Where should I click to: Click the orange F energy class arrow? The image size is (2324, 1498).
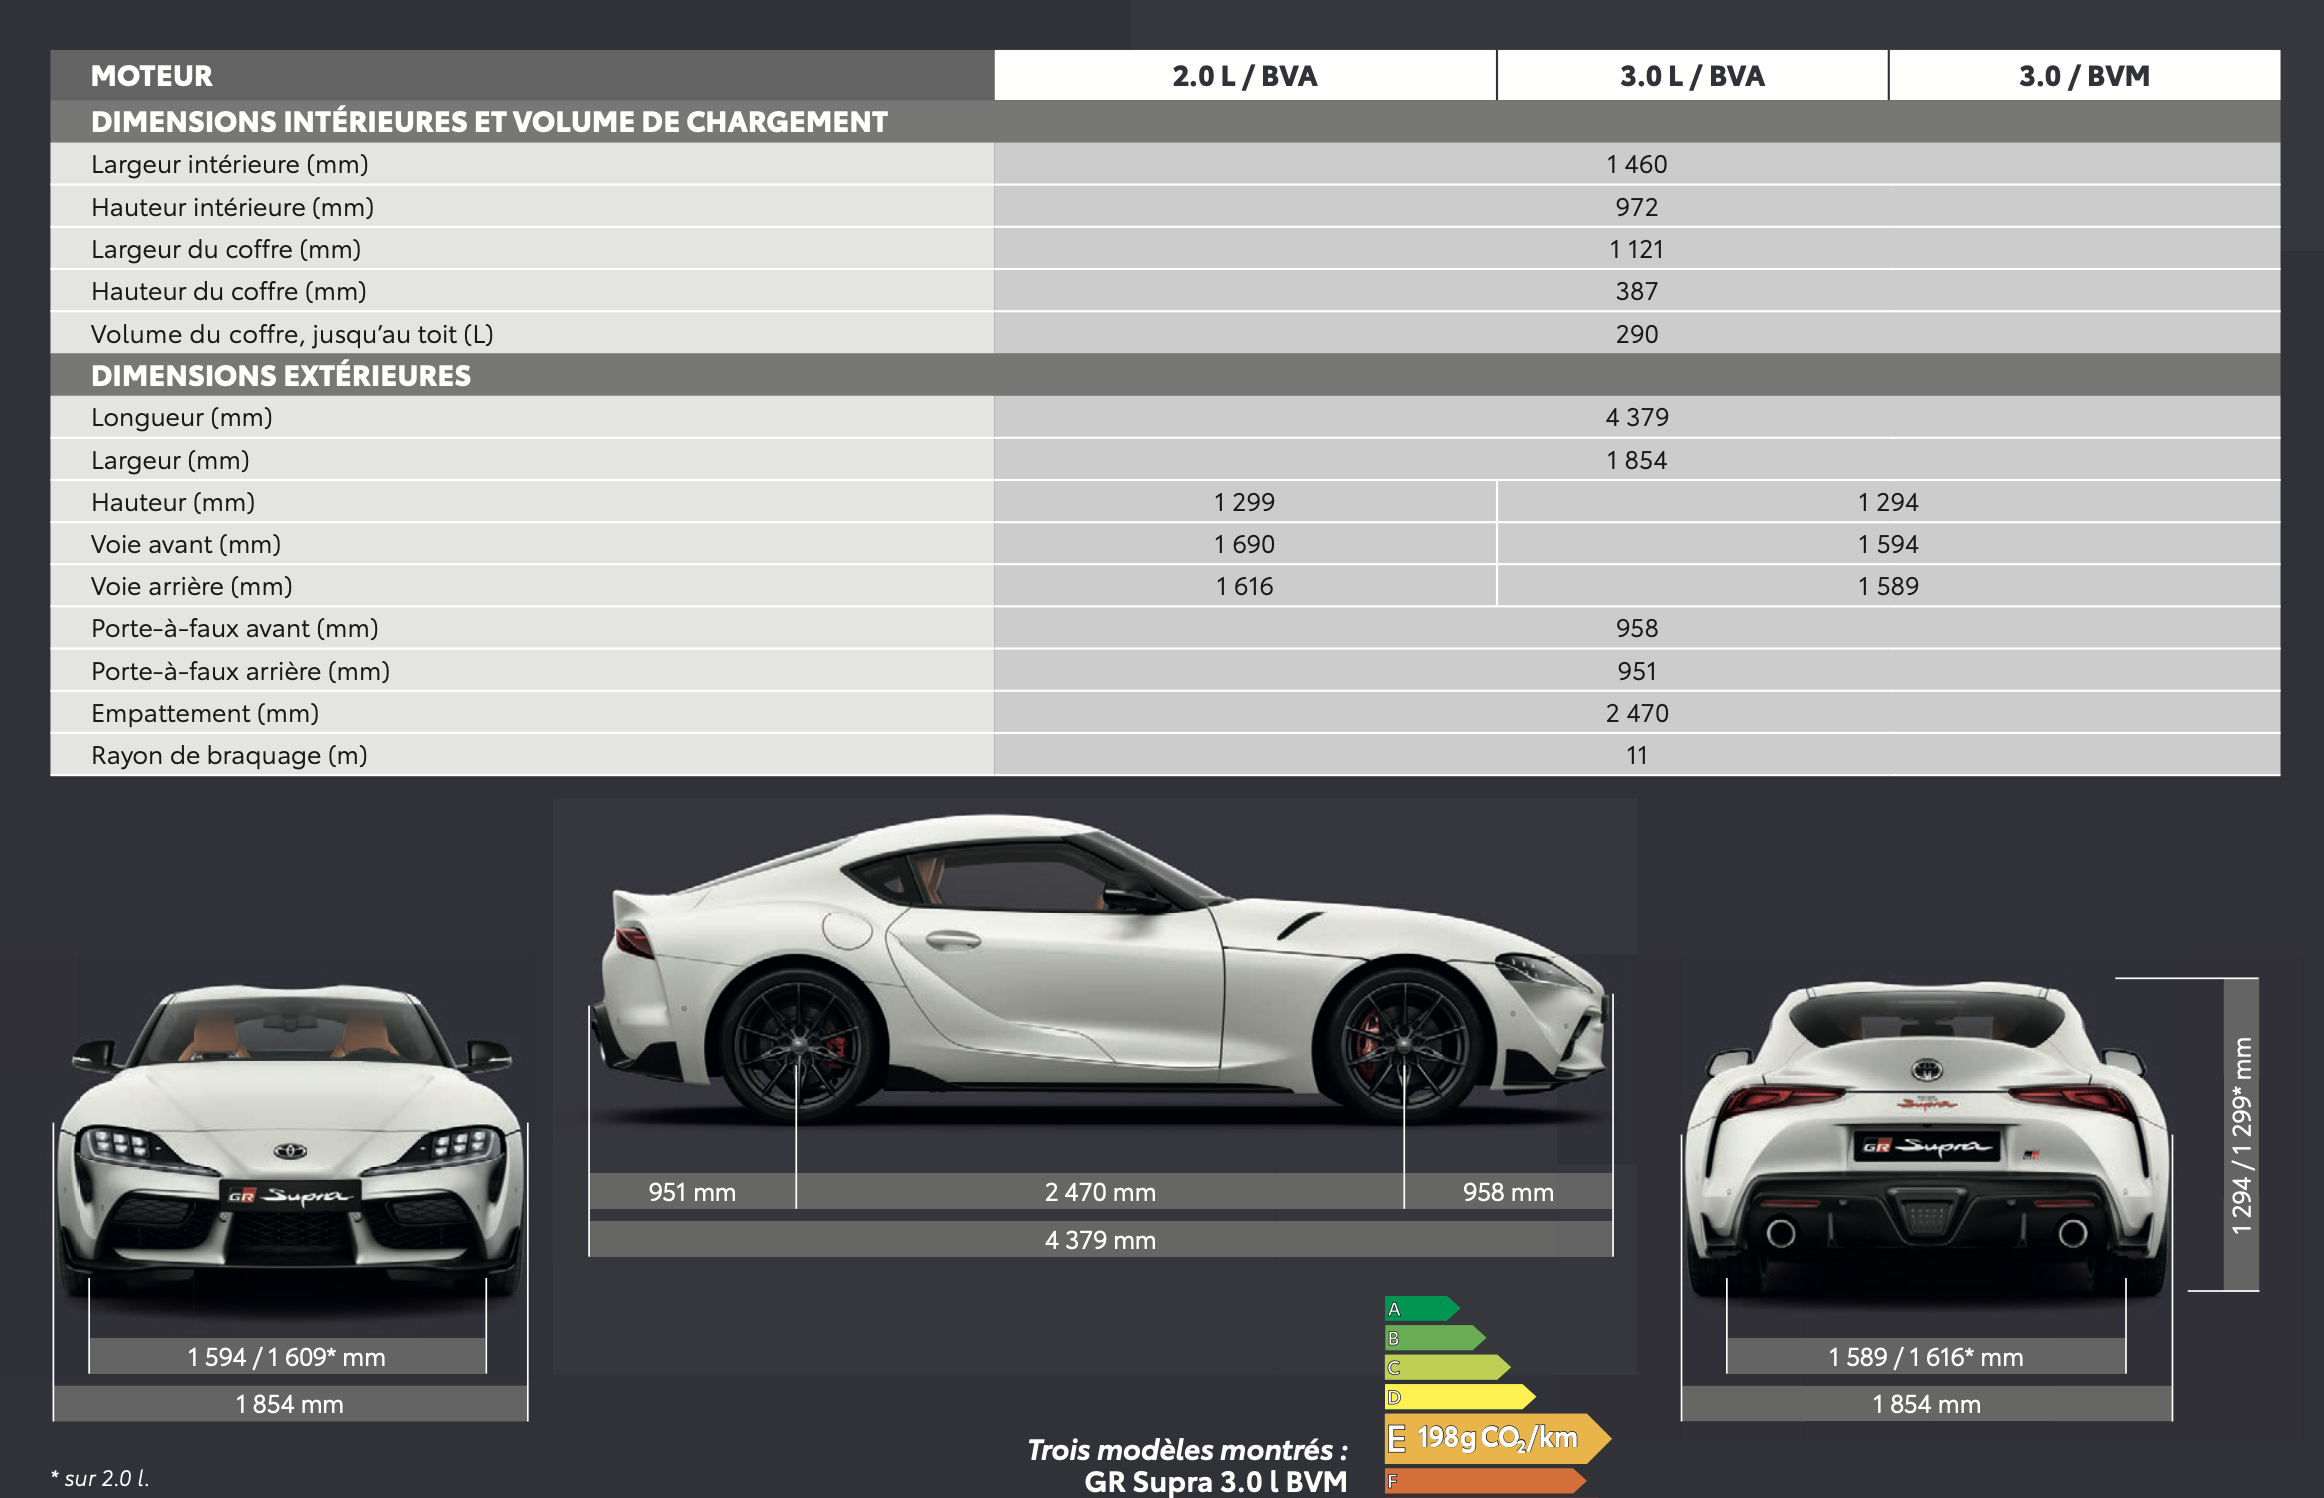pyautogui.click(x=1485, y=1481)
